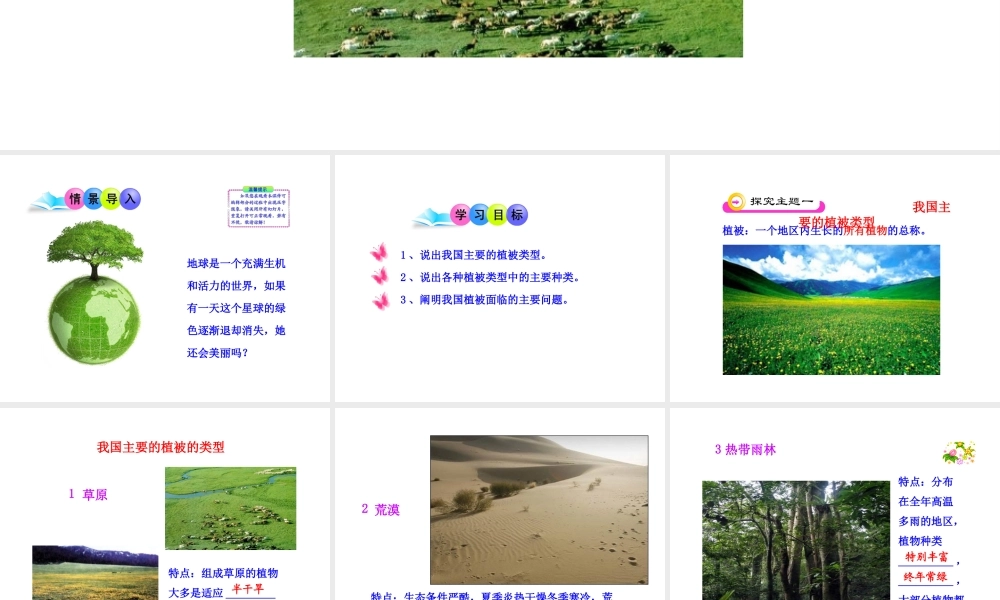Click text '说出我国主要的植被类型'
1000x600 pixels.
coord(480,255)
